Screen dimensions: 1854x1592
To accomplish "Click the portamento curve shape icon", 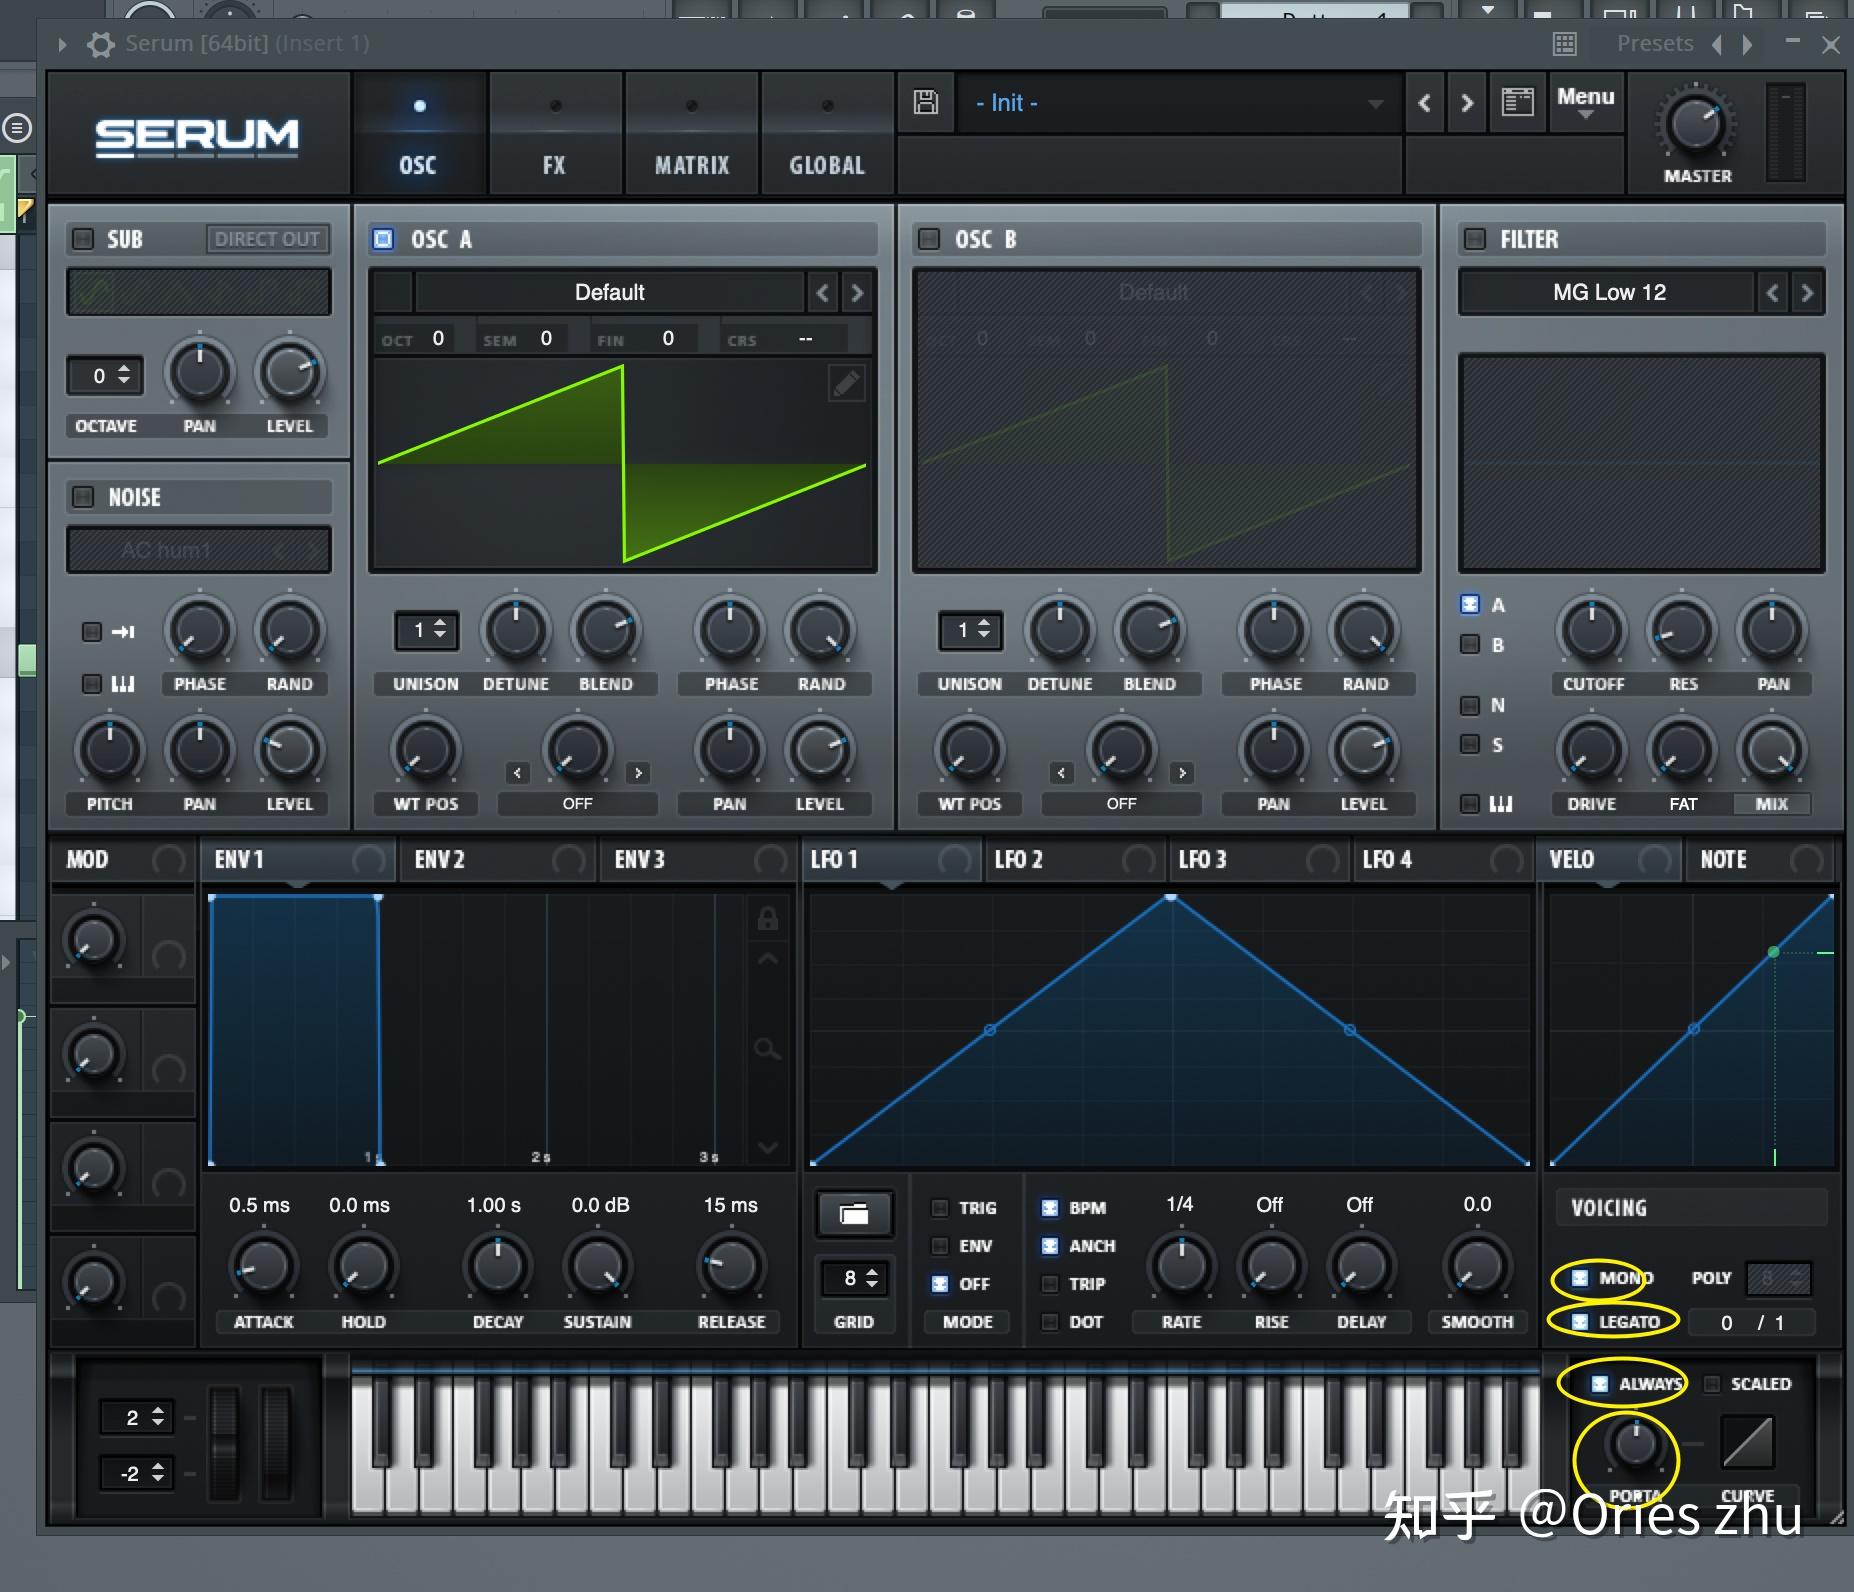I will pos(1747,1441).
